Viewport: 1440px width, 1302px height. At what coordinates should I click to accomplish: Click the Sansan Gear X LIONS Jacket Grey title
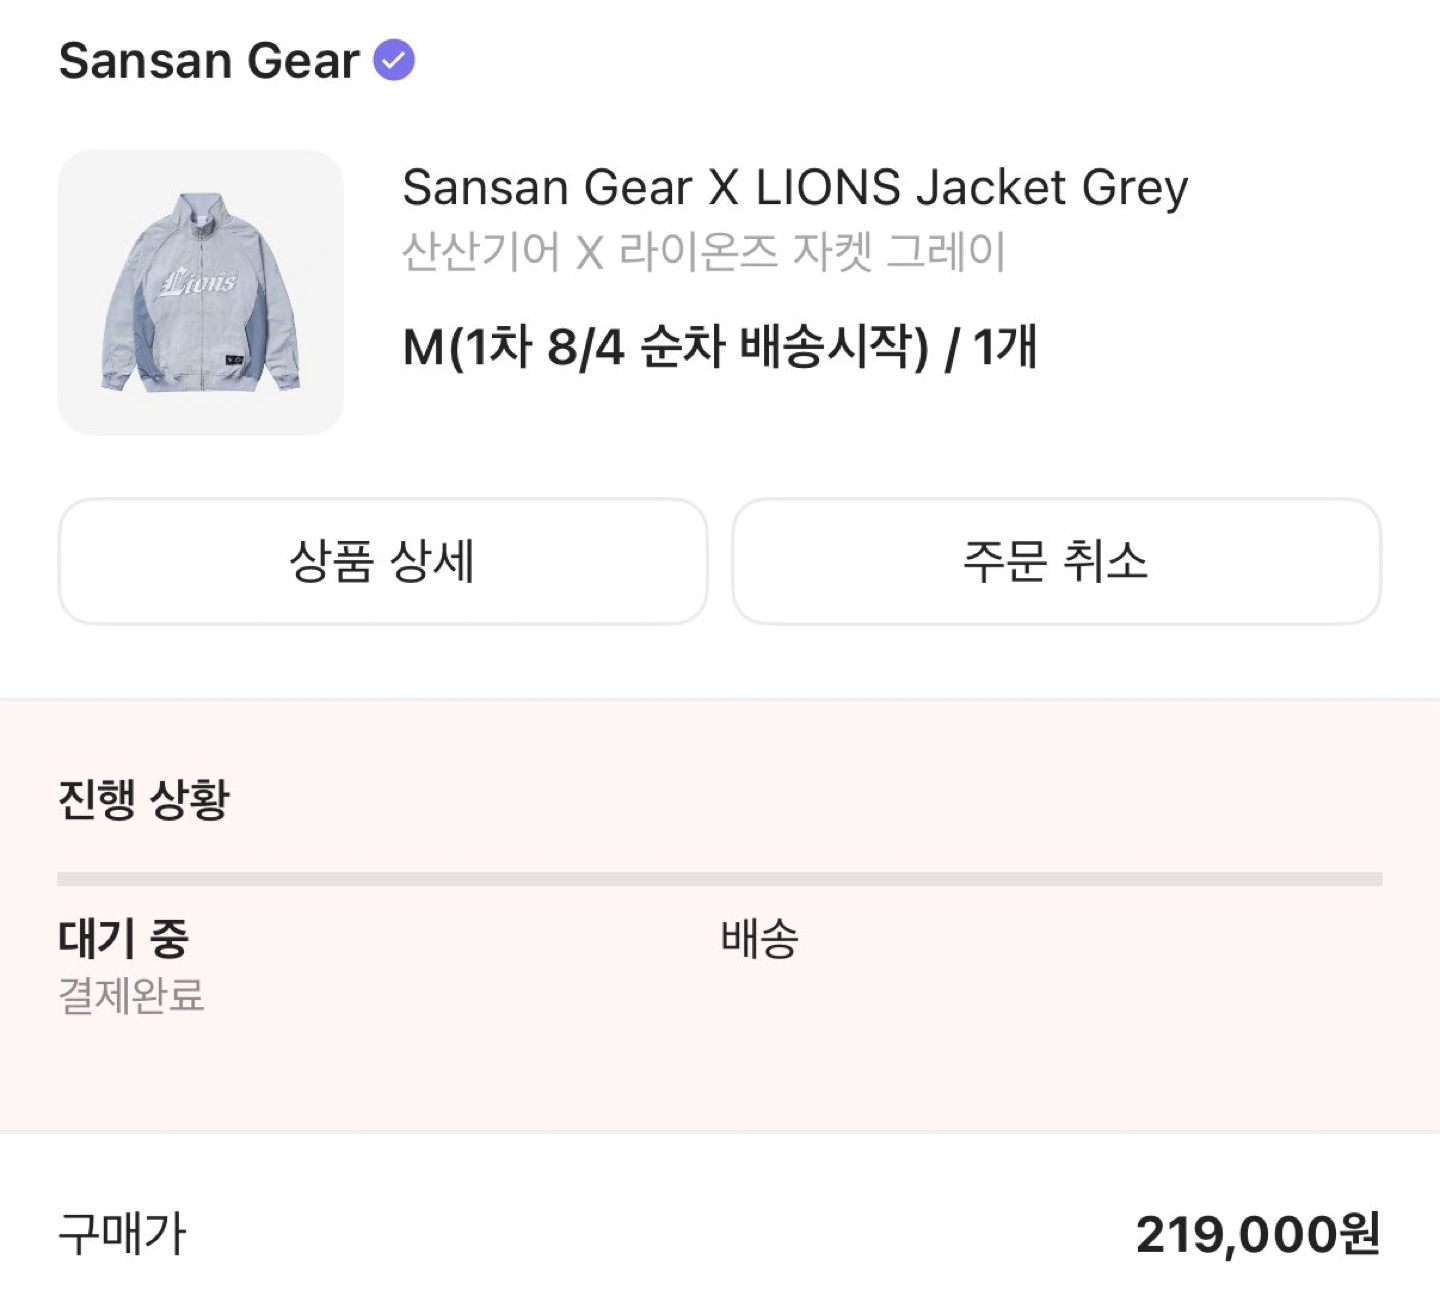pyautogui.click(x=795, y=188)
